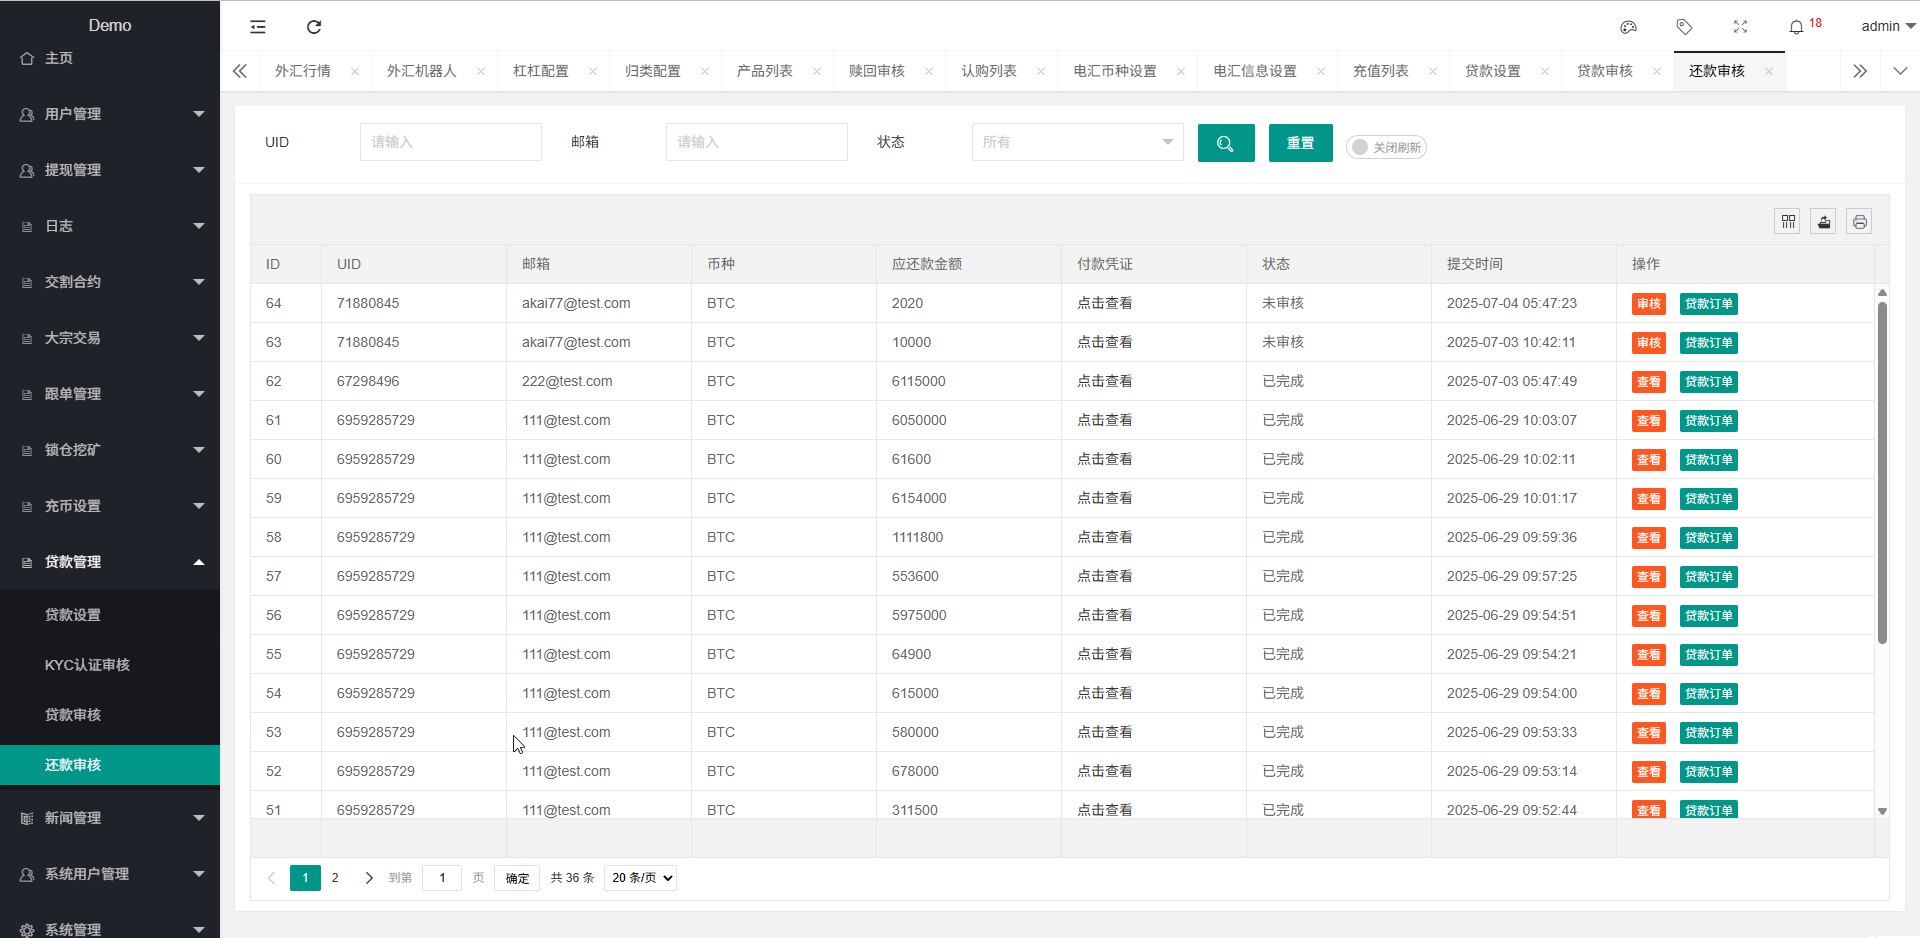Open 贷款设置 in the sidebar submenu
This screenshot has height=938, width=1920.
pyautogui.click(x=73, y=615)
